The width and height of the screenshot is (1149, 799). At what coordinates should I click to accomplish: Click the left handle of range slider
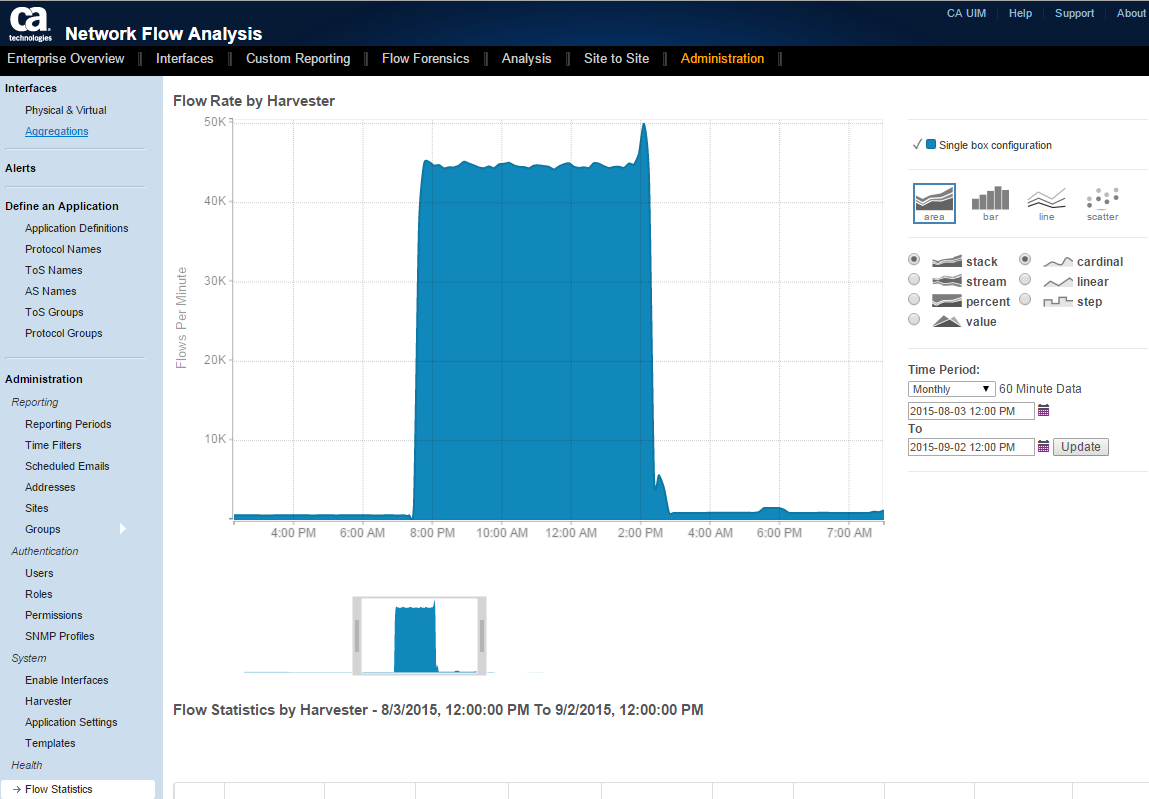point(357,635)
